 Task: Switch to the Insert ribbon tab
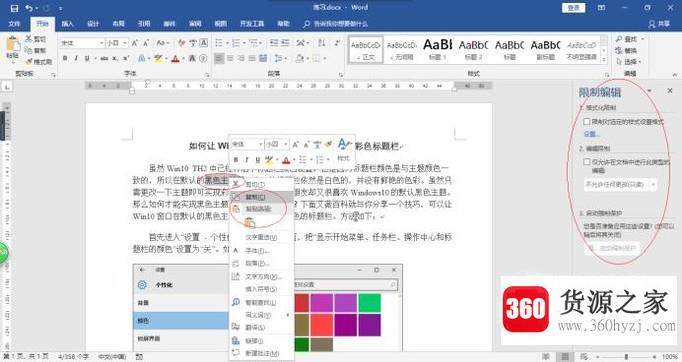(67, 24)
